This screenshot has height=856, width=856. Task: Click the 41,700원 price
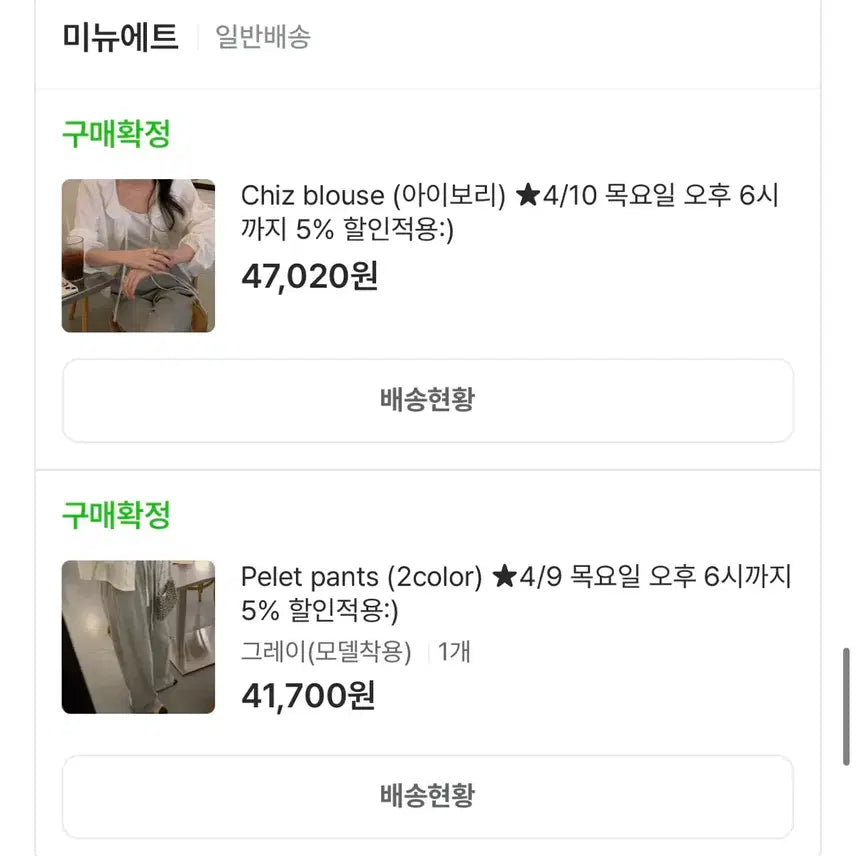point(308,694)
